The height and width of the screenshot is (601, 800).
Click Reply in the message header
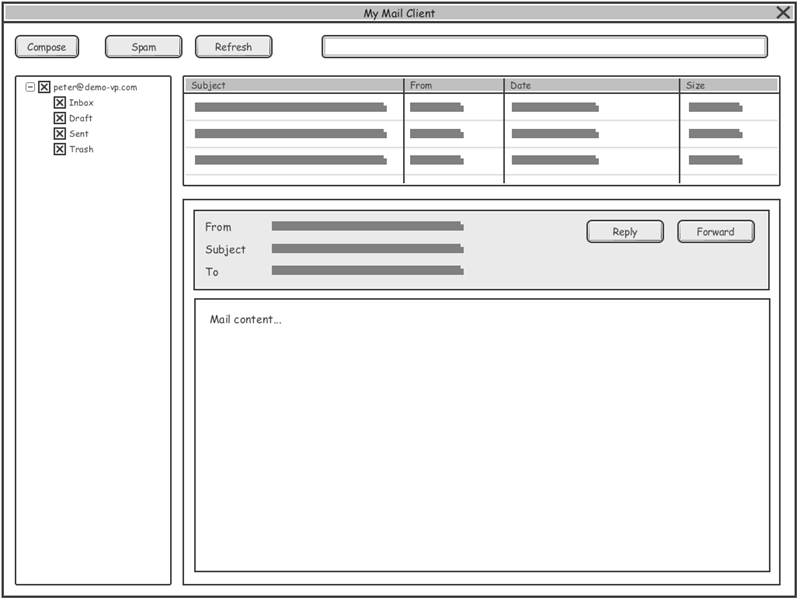(625, 232)
